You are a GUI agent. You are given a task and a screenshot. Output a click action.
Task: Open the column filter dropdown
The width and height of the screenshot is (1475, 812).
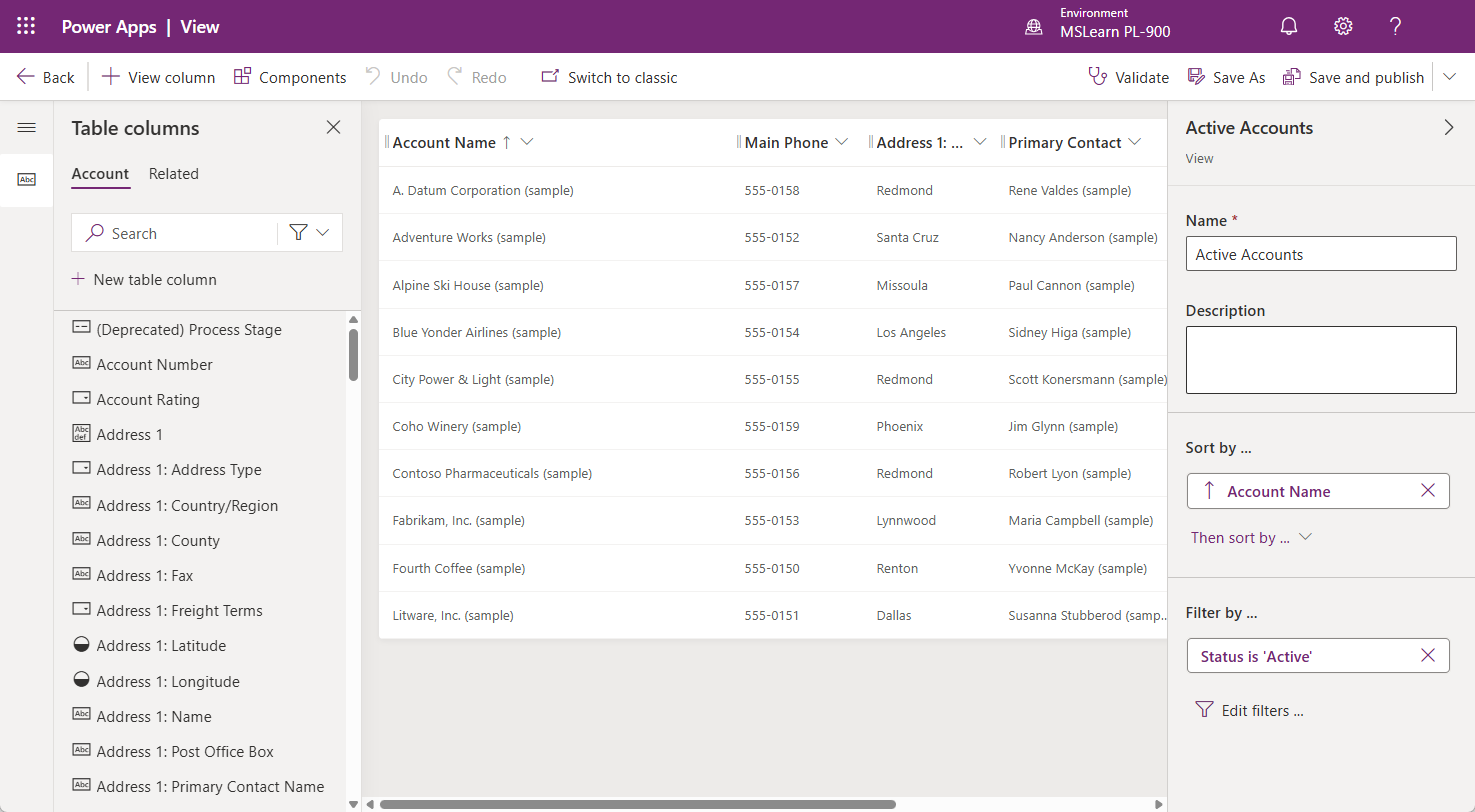[x=310, y=233]
